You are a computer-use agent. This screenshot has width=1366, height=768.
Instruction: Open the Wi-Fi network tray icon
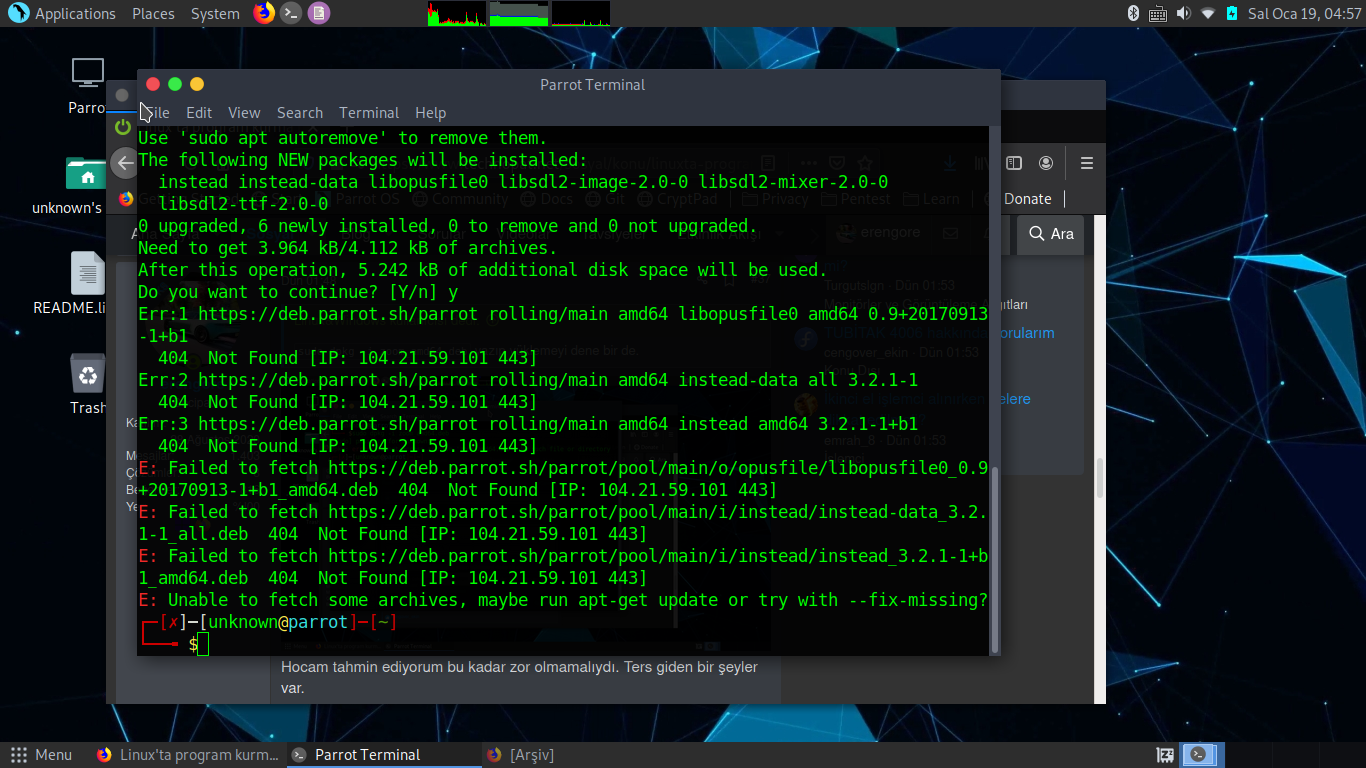pos(1208,13)
